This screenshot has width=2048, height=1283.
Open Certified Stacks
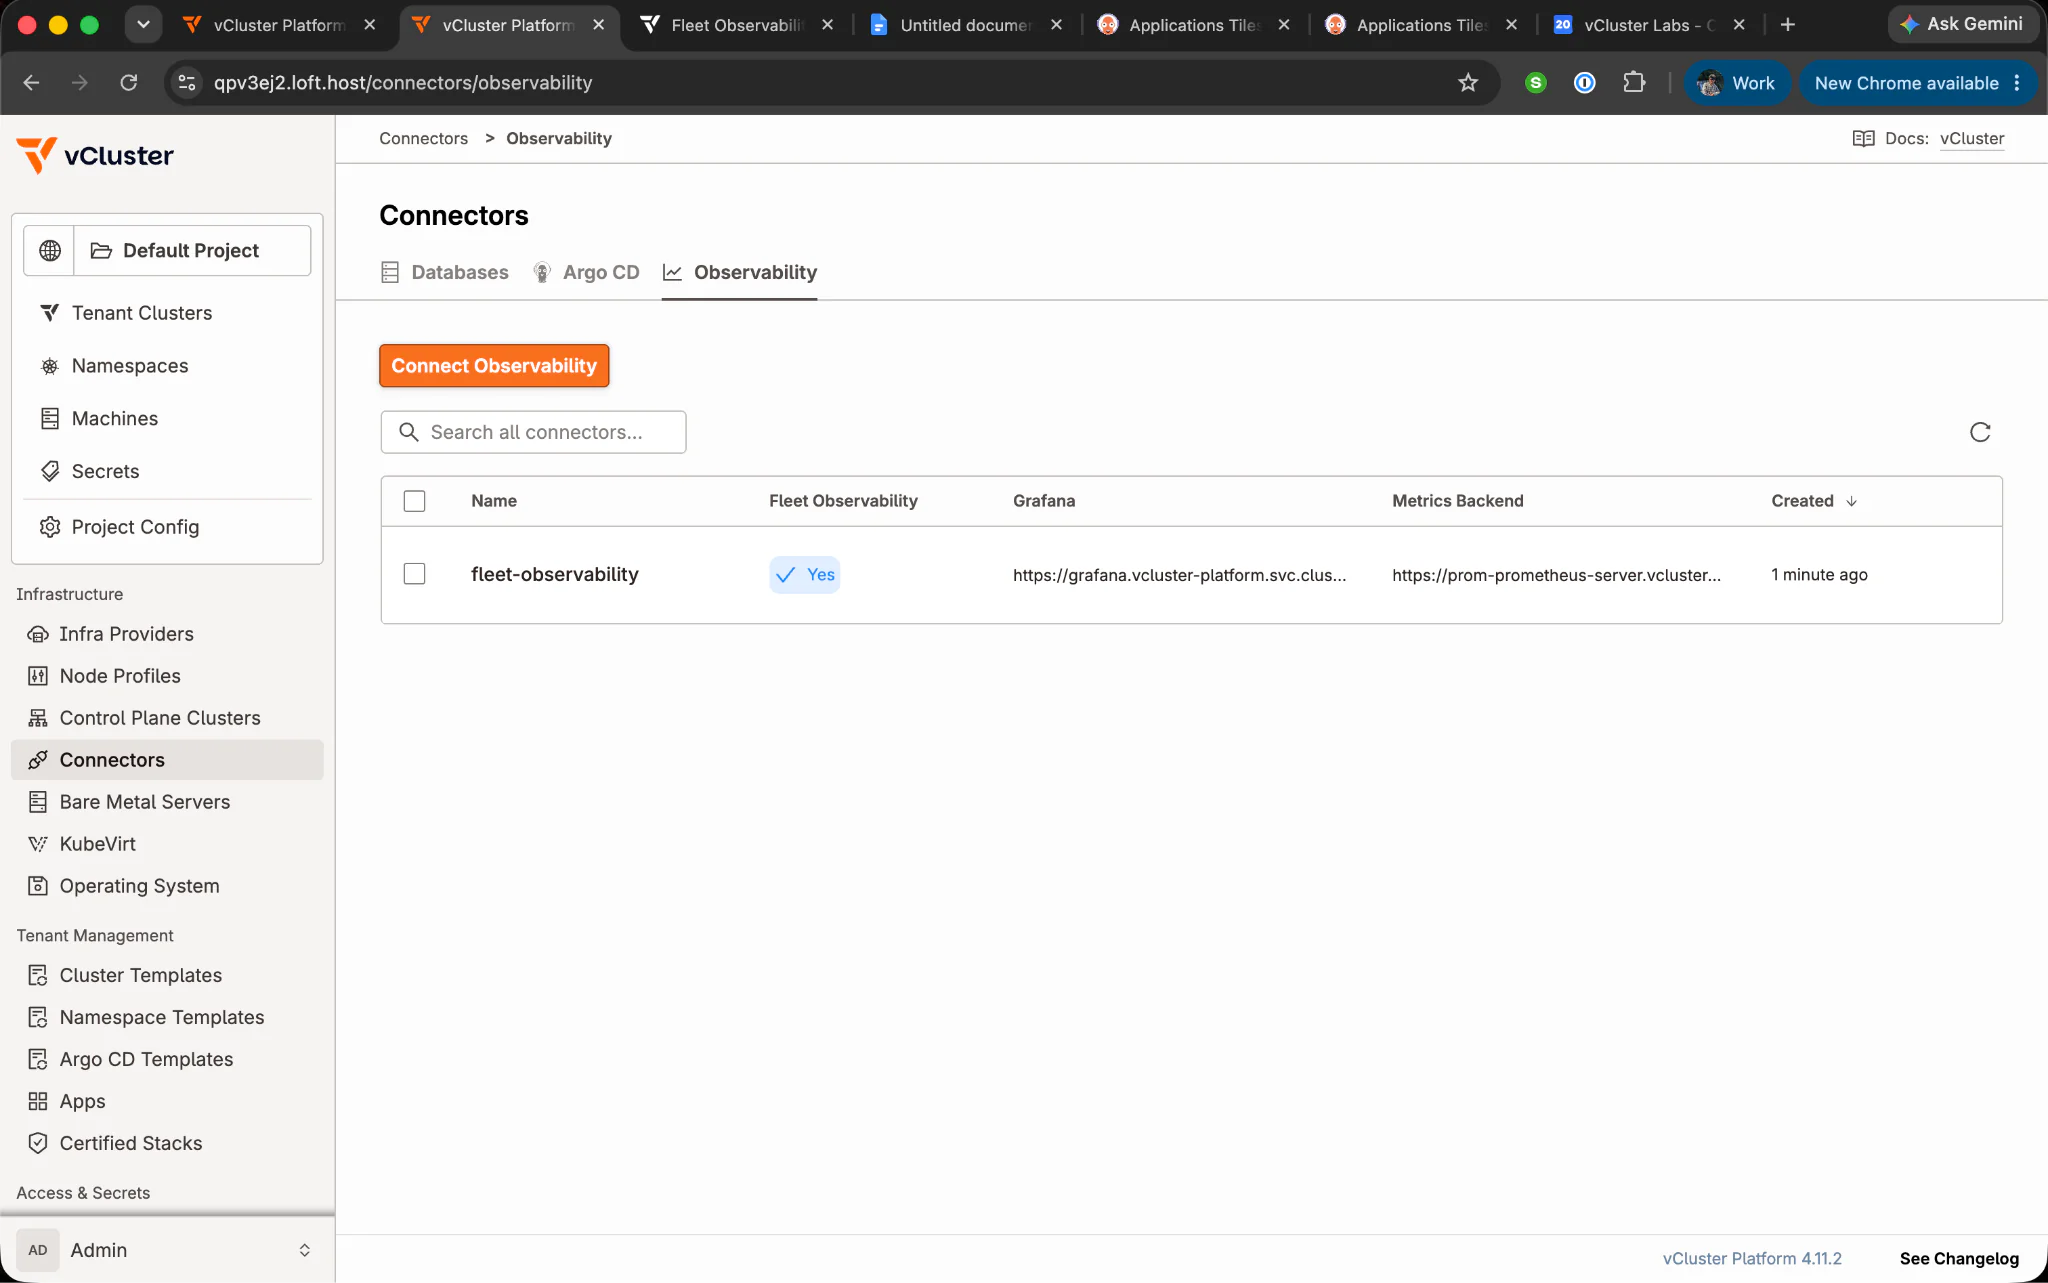tap(131, 1143)
